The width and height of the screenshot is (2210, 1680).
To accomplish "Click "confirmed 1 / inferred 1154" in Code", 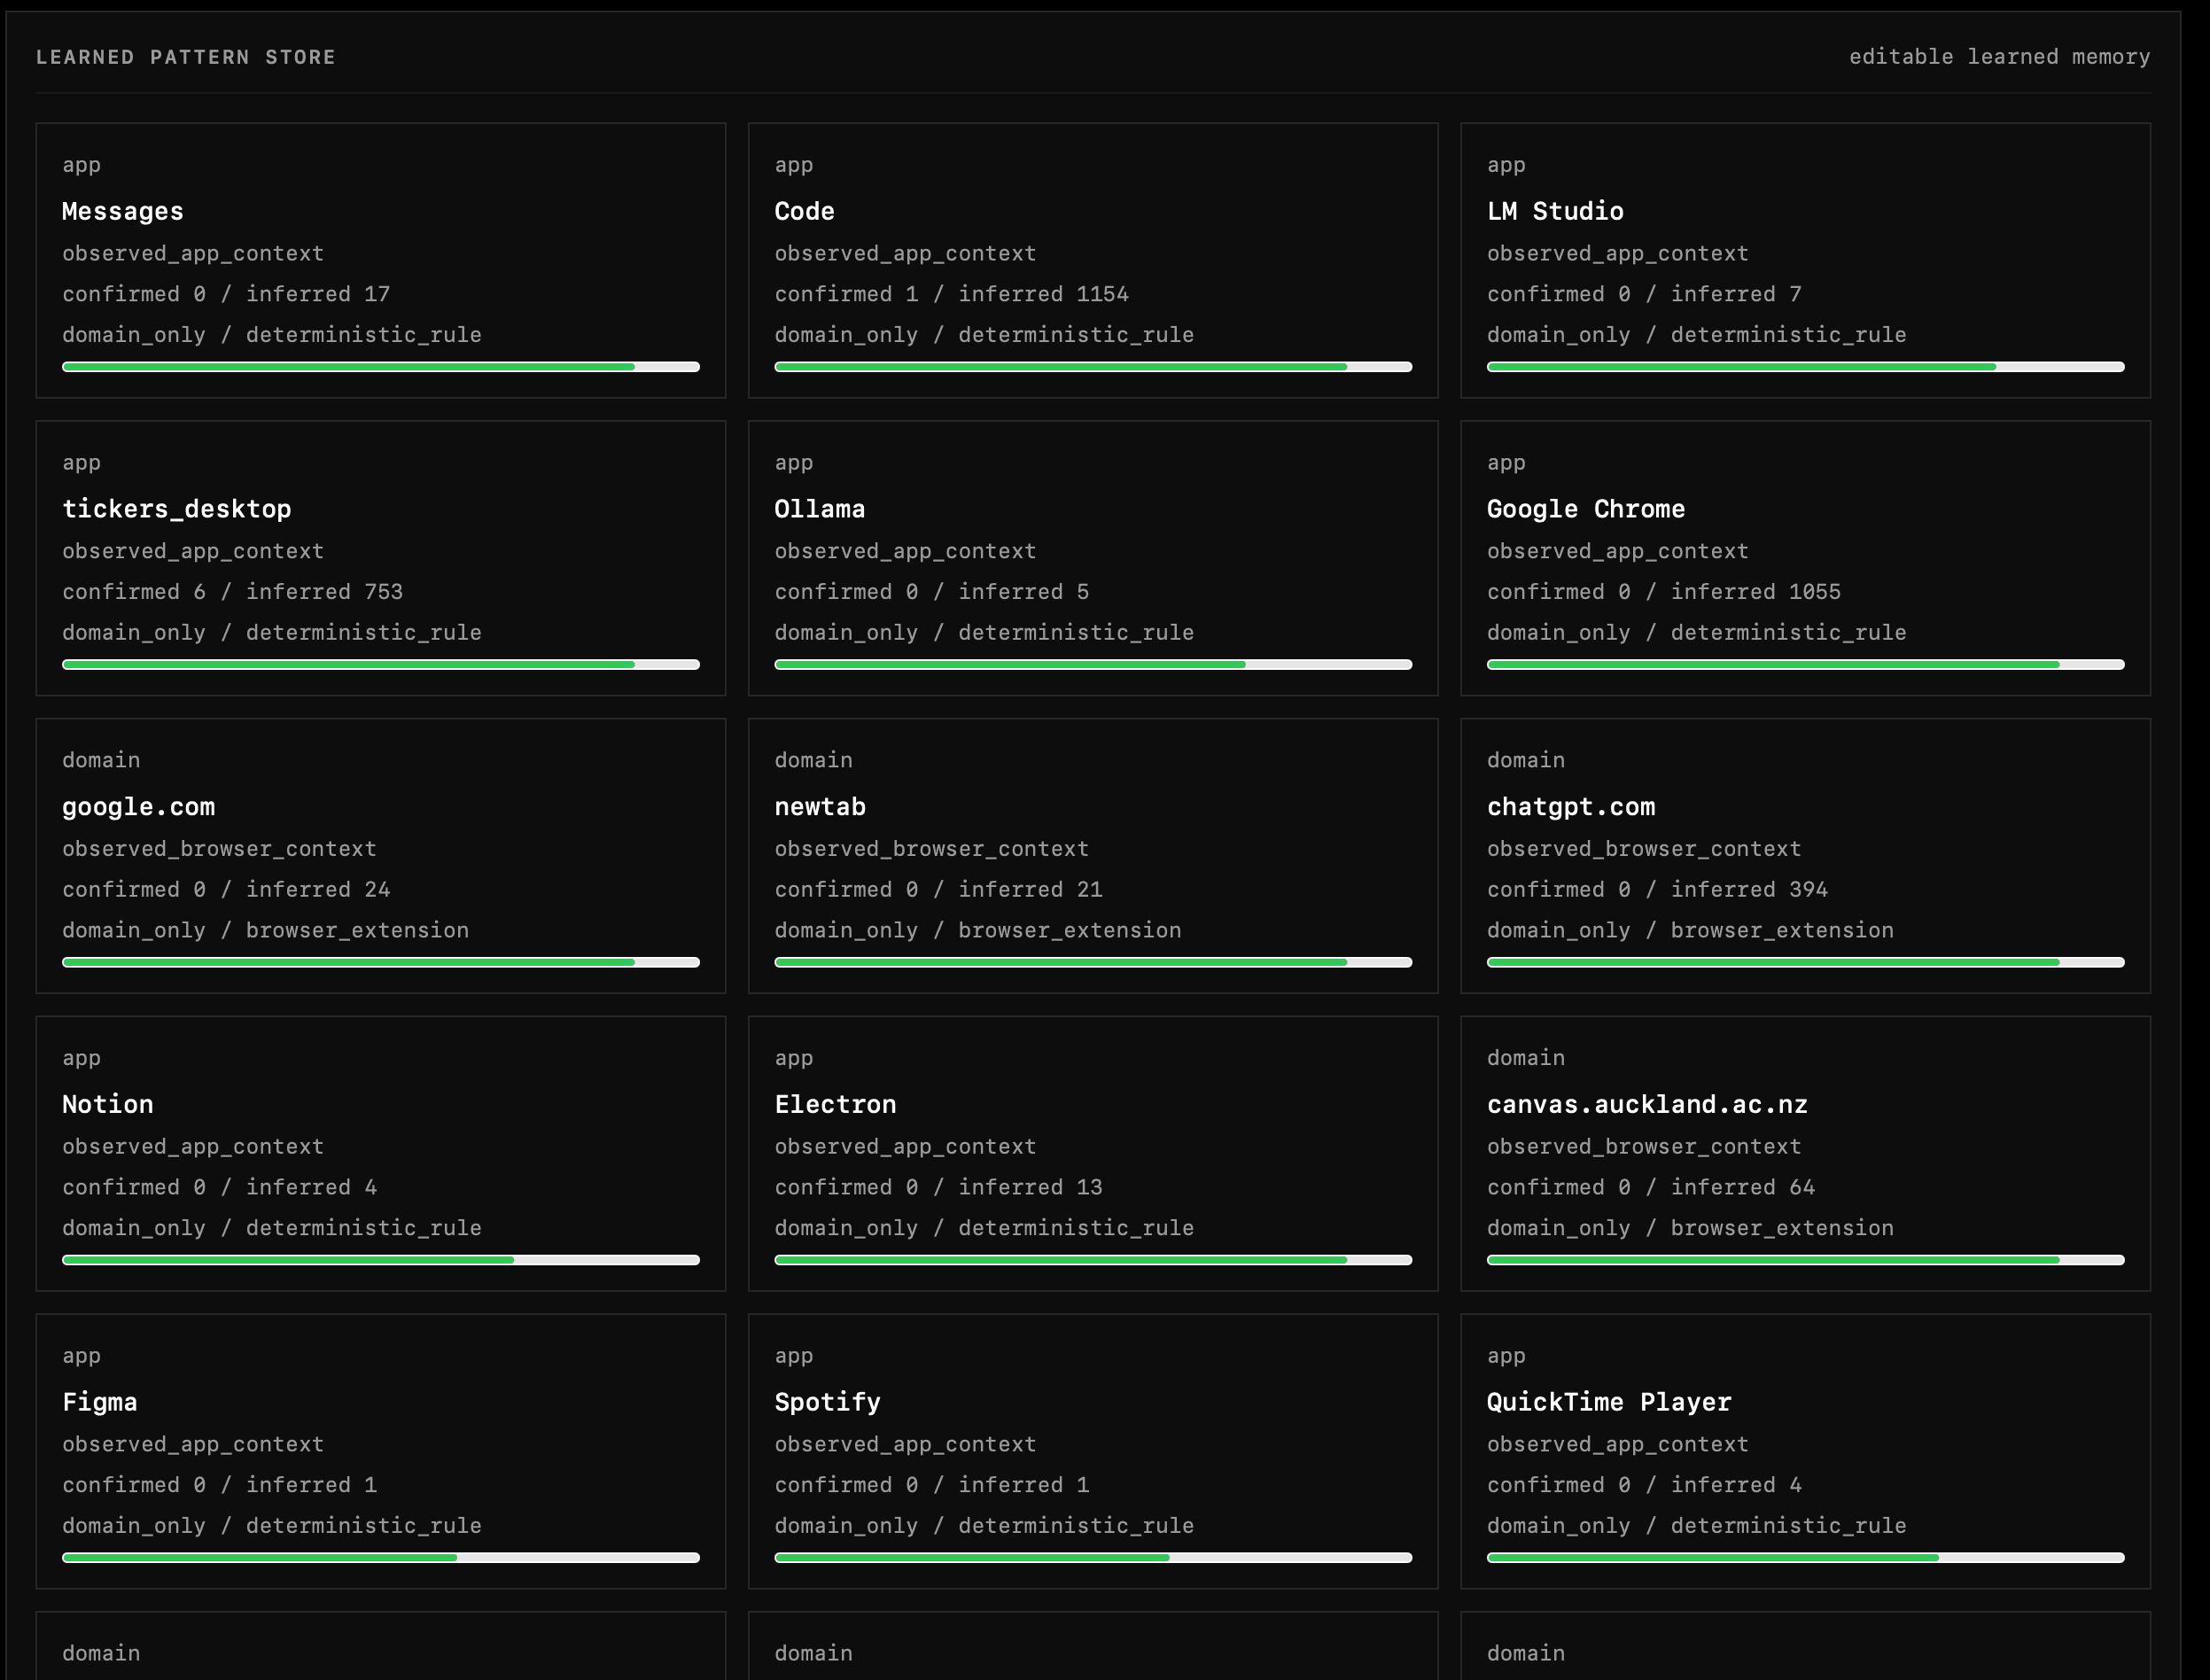I will point(951,294).
